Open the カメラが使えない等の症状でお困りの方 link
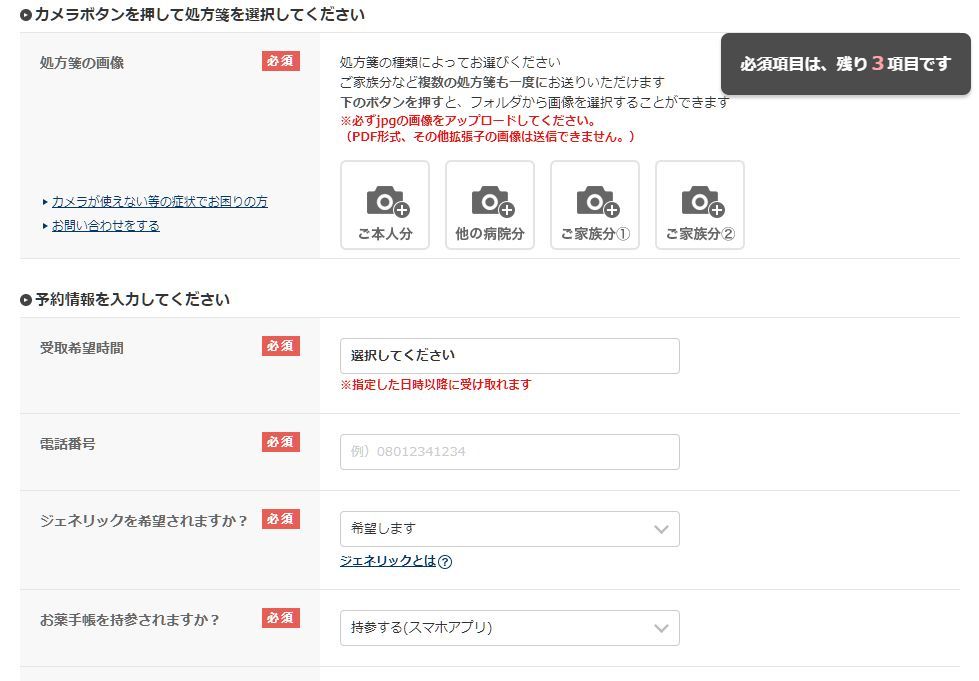Image resolution: width=979 pixels, height=681 pixels. click(159, 201)
